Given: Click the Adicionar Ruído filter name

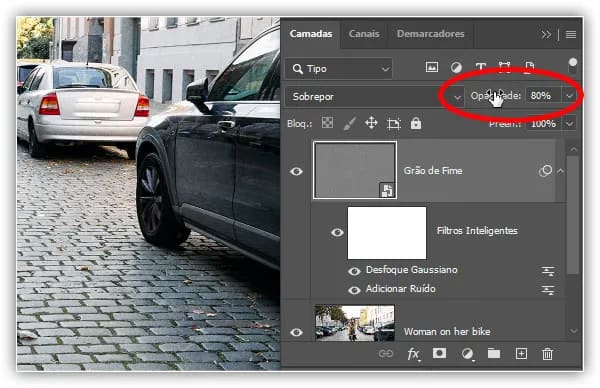Looking at the screenshot, I should pyautogui.click(x=400, y=289).
